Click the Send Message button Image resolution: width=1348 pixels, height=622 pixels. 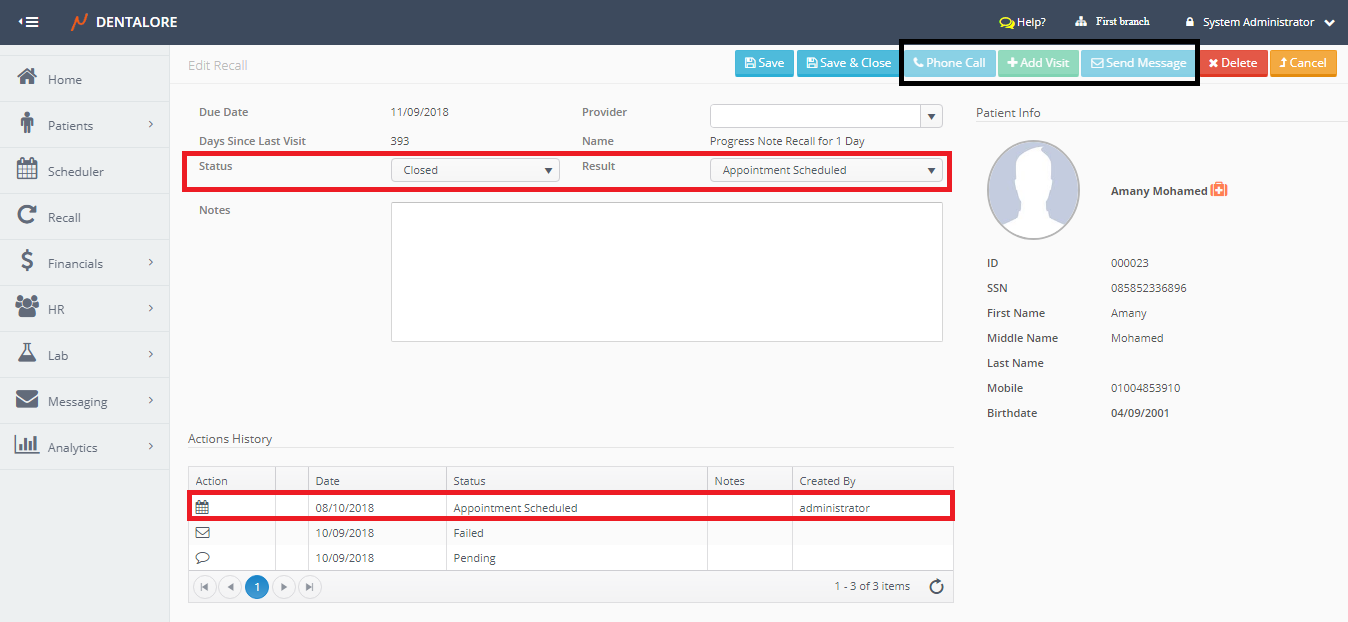[1138, 63]
